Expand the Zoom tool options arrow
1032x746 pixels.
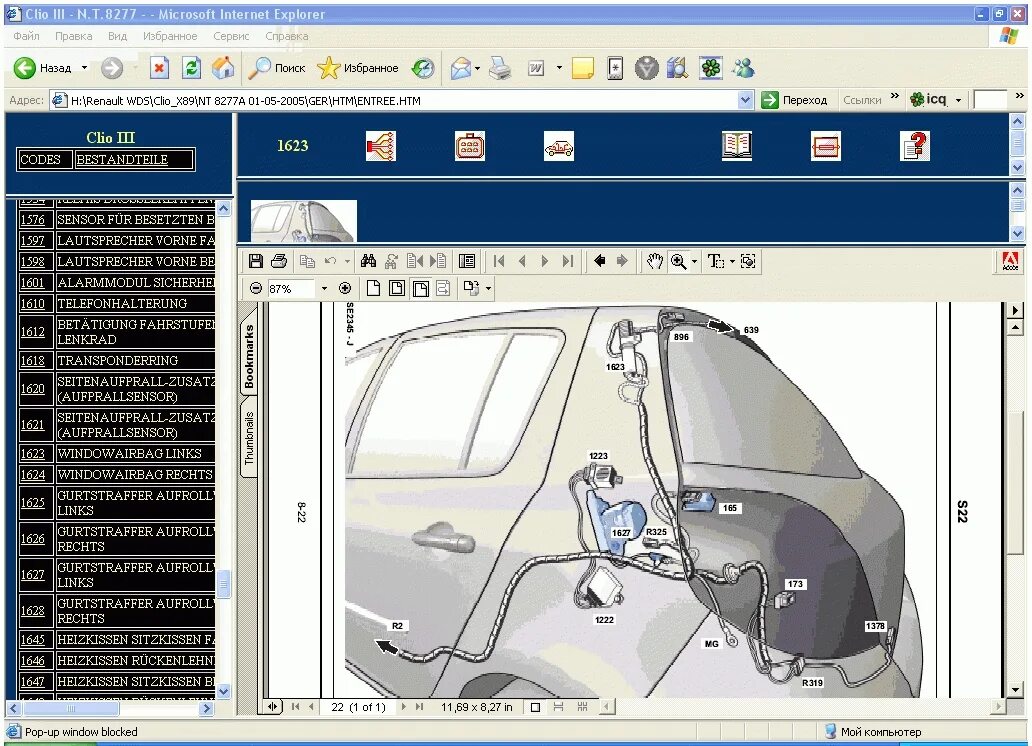click(x=694, y=261)
